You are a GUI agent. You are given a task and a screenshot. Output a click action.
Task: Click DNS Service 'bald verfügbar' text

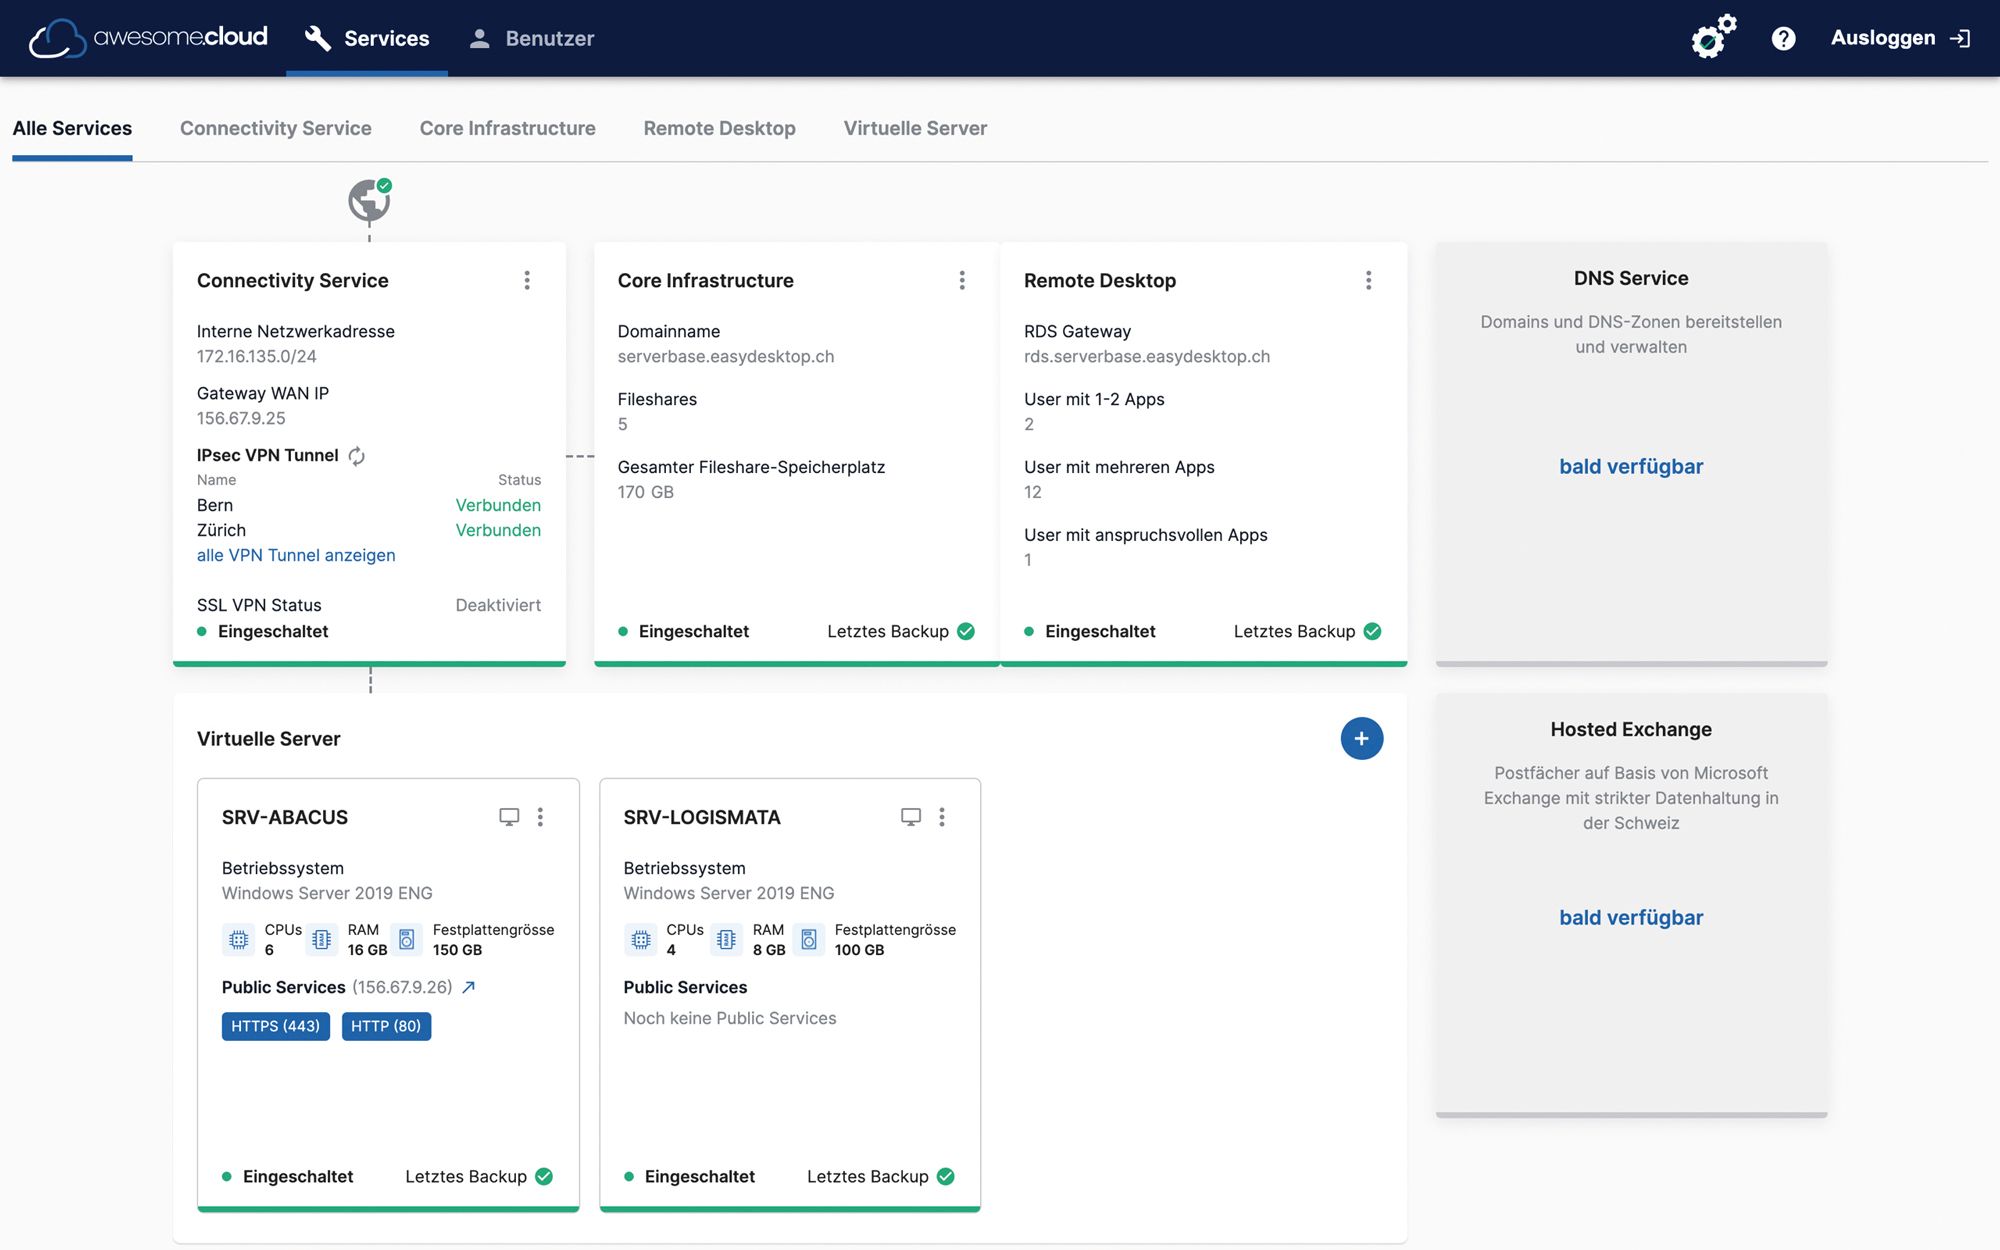click(x=1631, y=466)
